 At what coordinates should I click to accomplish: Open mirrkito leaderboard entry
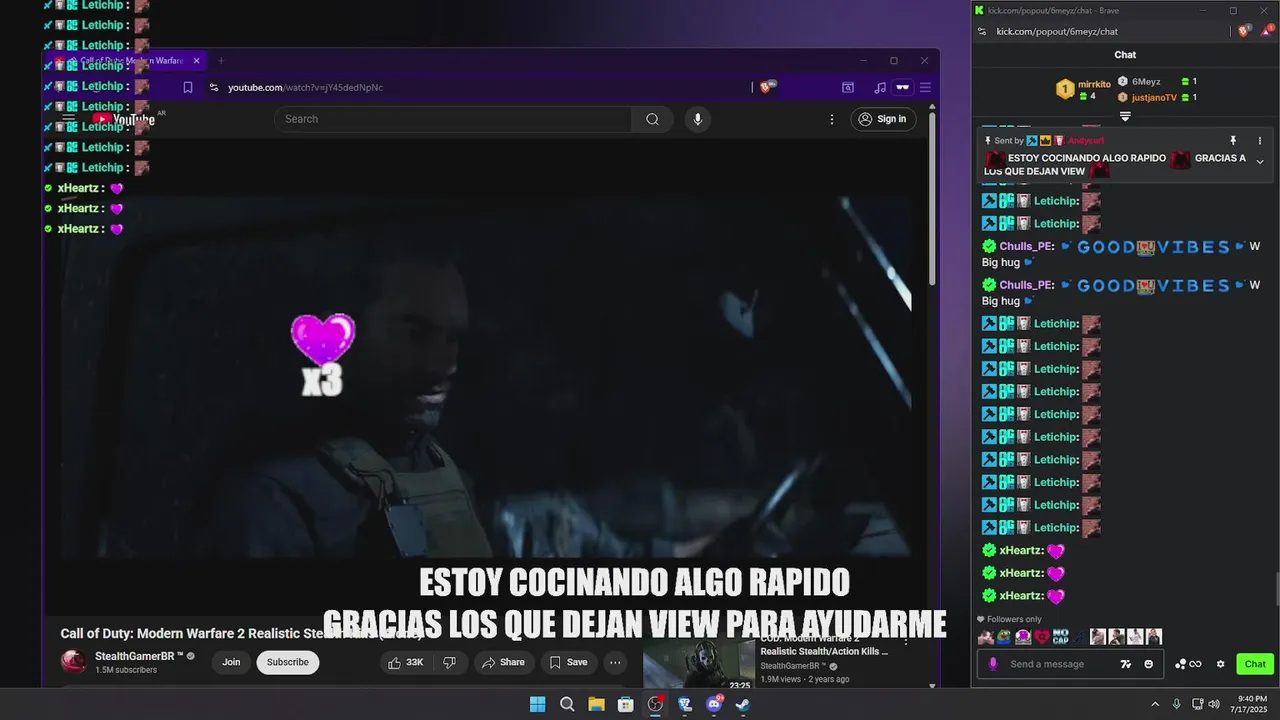[x=1084, y=89]
